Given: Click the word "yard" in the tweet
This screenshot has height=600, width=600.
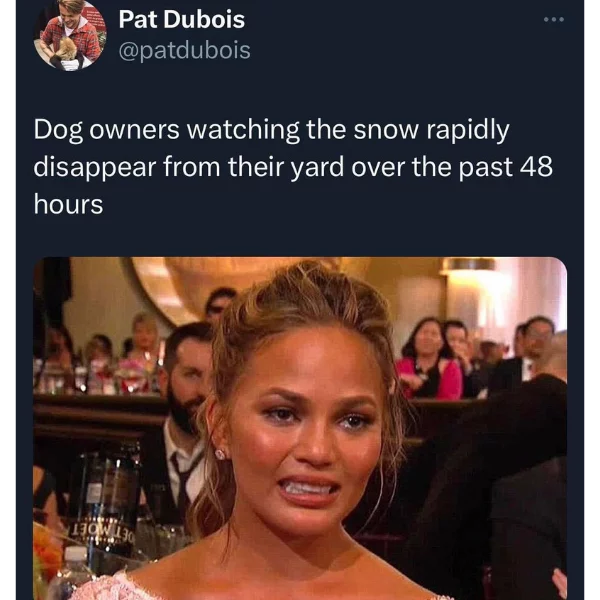Looking at the screenshot, I should point(317,168).
